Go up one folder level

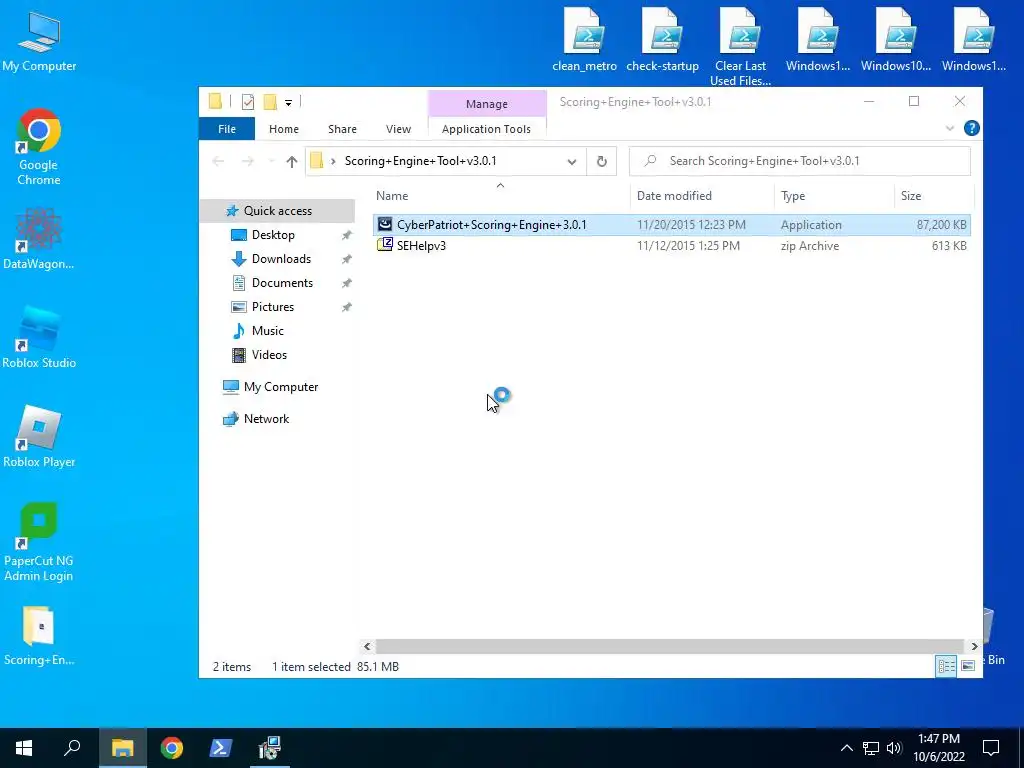(292, 161)
